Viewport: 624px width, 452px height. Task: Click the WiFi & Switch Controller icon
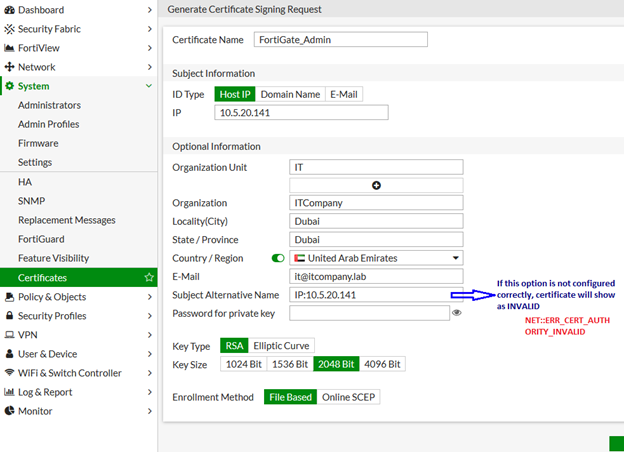(9, 373)
